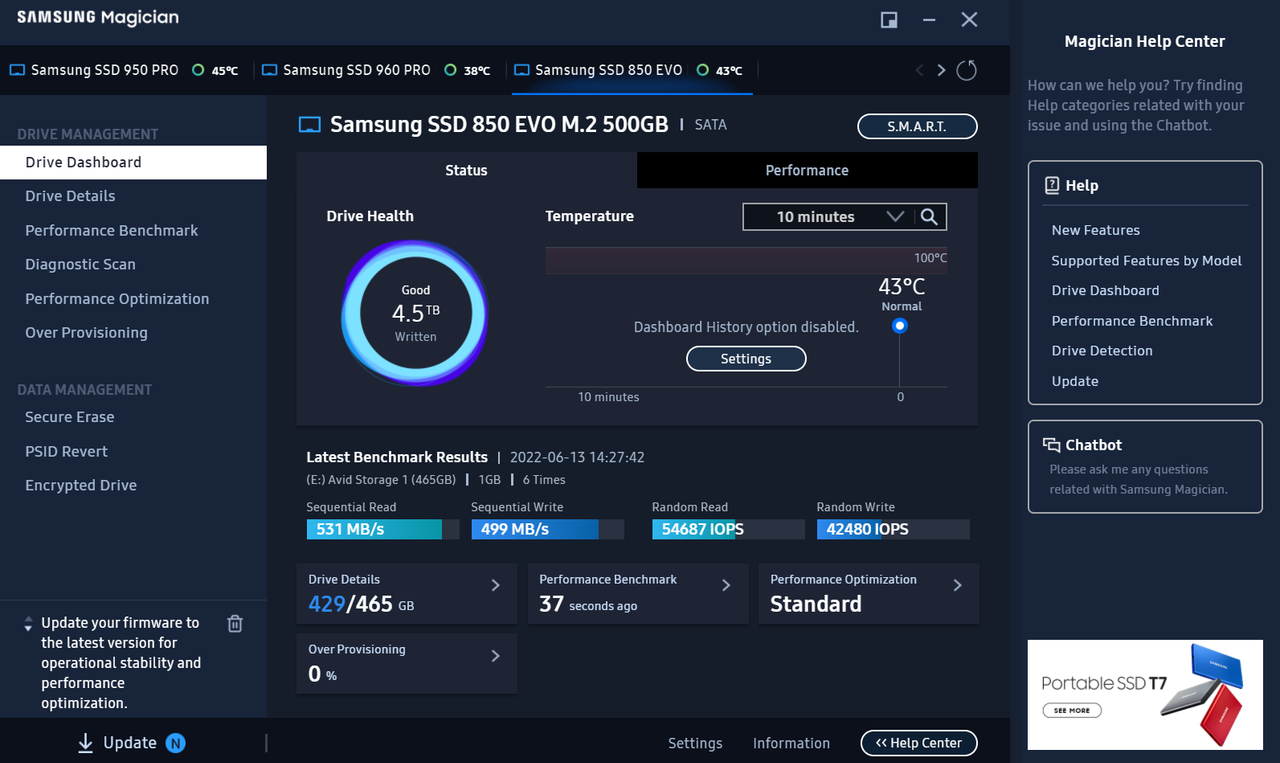Click SEE MORE on Portable SSD T7 ad
This screenshot has height=763, width=1280.
1071,710
